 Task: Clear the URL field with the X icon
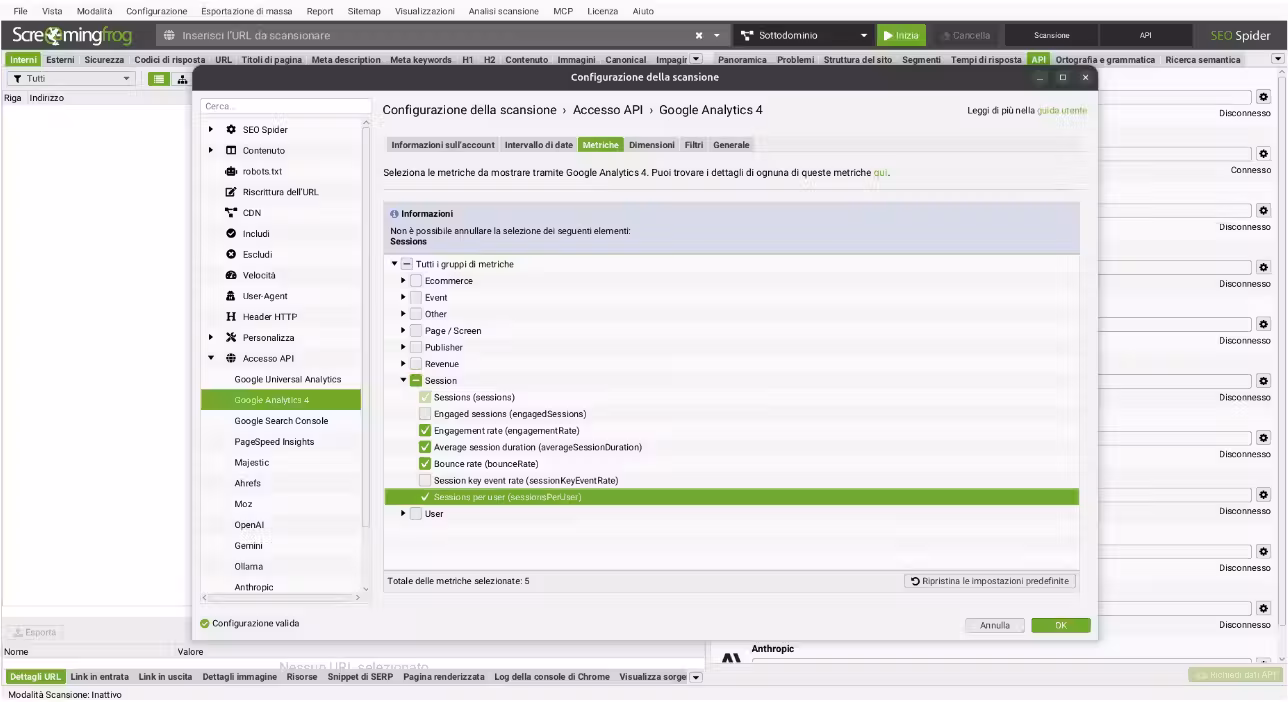(x=700, y=35)
